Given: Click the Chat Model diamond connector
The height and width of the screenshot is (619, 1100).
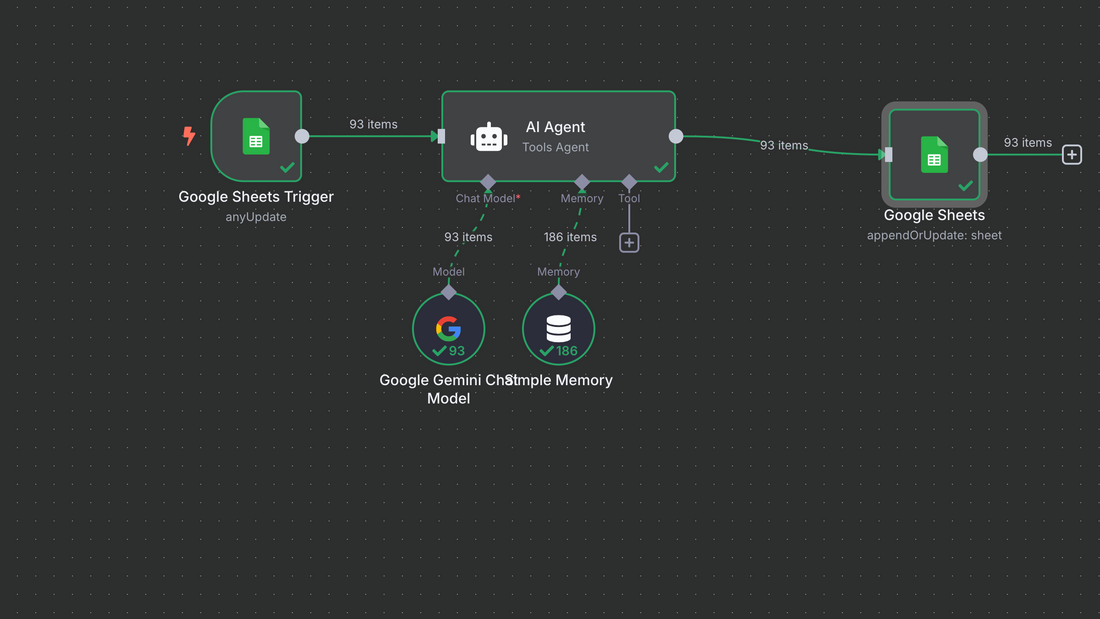Looking at the screenshot, I should [487, 182].
